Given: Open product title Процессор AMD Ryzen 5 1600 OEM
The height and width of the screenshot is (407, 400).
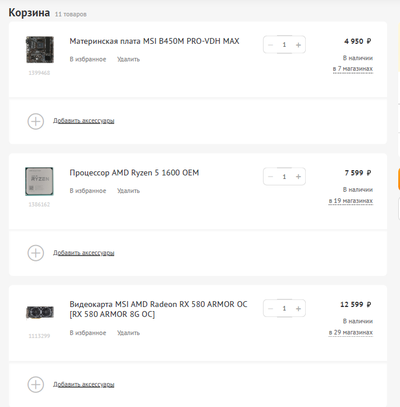Looking at the screenshot, I should pyautogui.click(x=134, y=173).
